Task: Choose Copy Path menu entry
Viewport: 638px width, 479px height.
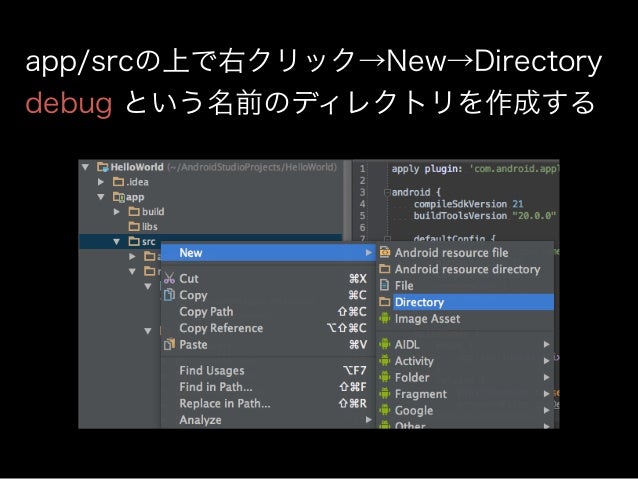Action: coord(269,312)
